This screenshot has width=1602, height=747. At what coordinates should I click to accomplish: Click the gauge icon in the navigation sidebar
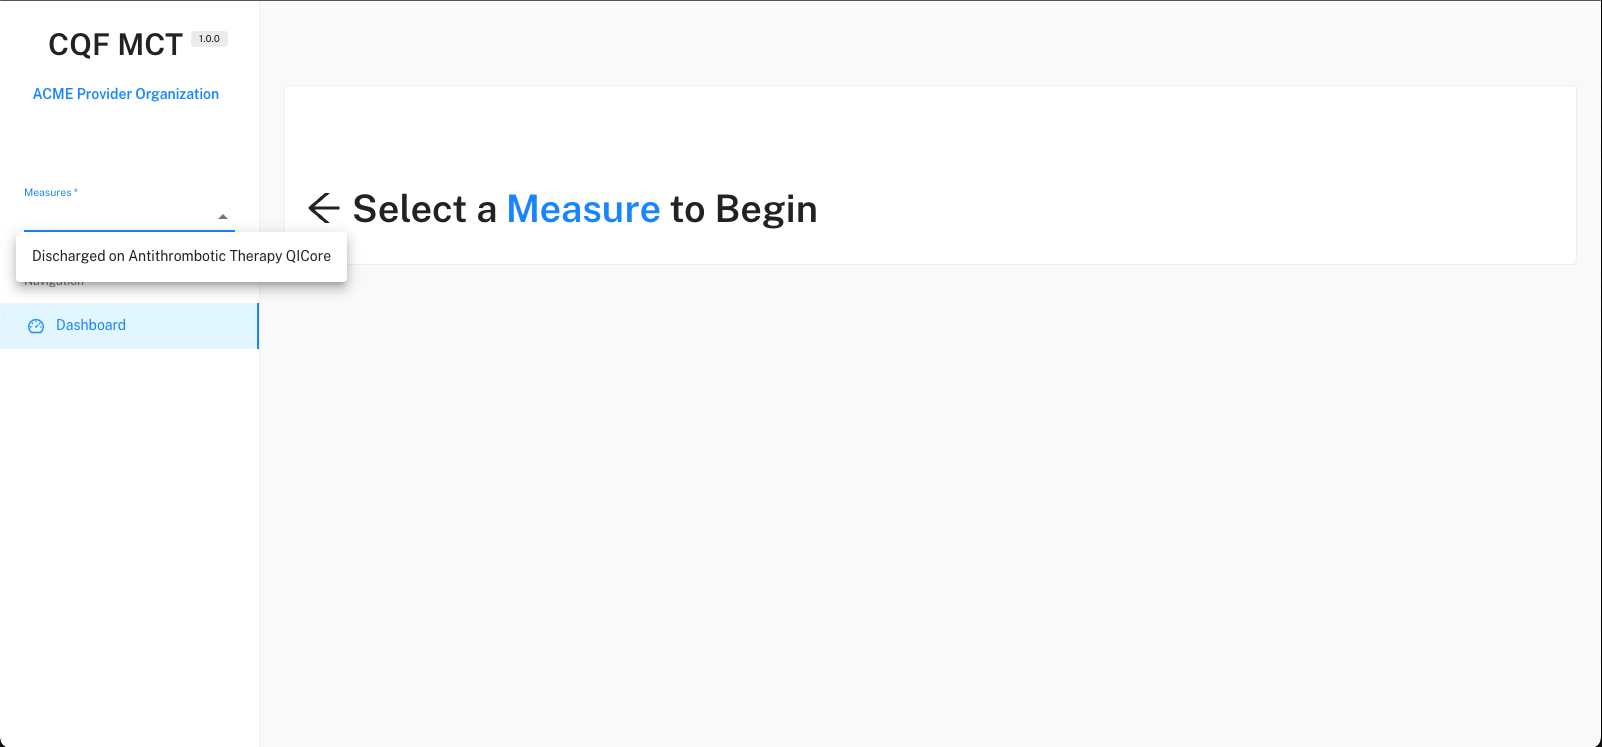36,325
